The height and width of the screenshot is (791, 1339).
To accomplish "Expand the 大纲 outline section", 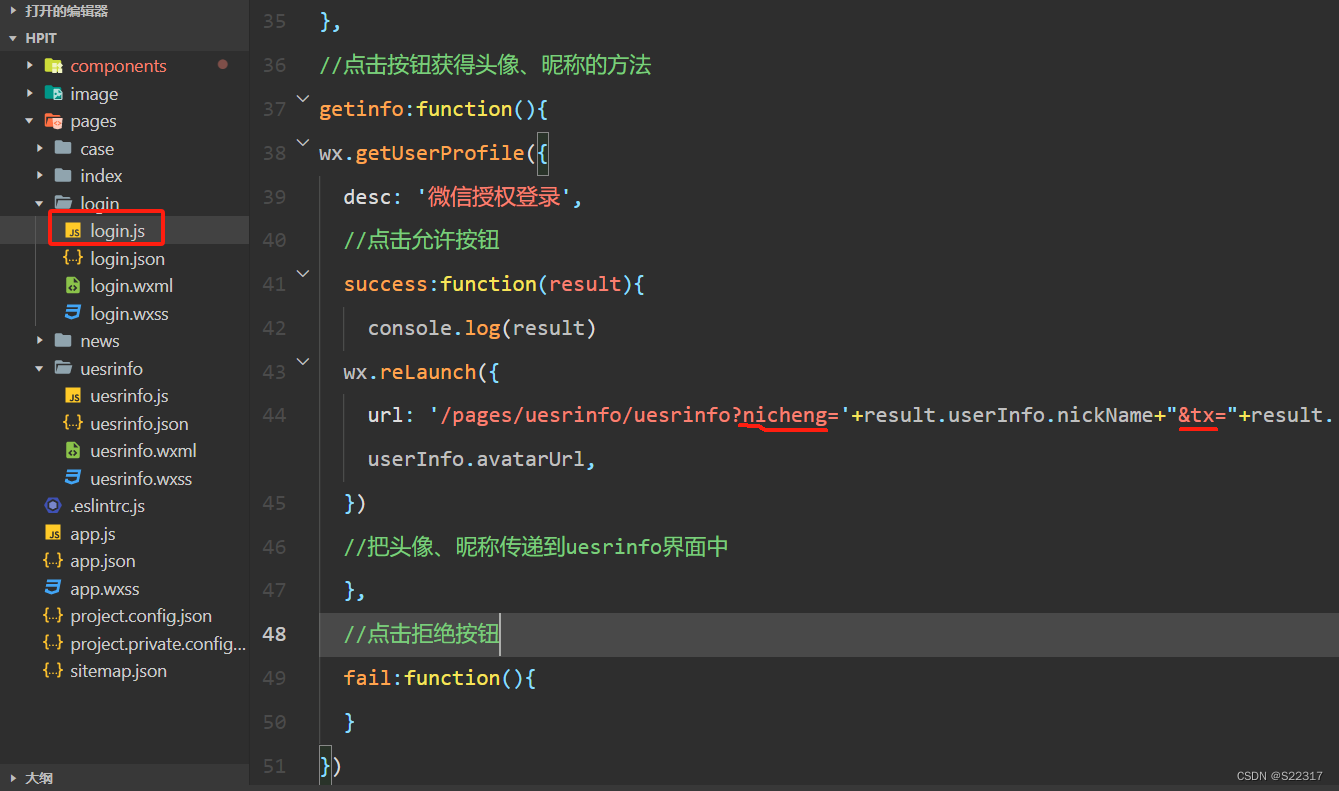I will (13, 777).
